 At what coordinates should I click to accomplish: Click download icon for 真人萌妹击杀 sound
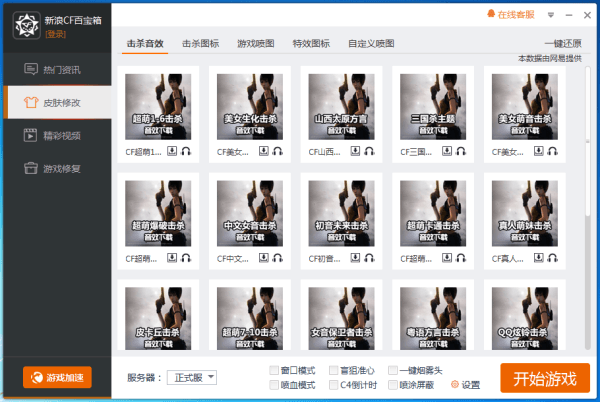coord(539,258)
